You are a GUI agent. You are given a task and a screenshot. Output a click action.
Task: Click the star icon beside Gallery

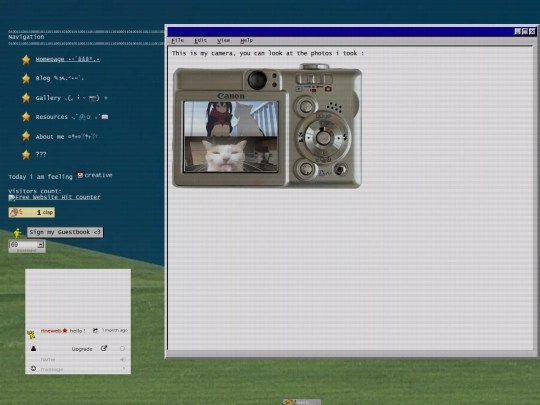[26, 98]
